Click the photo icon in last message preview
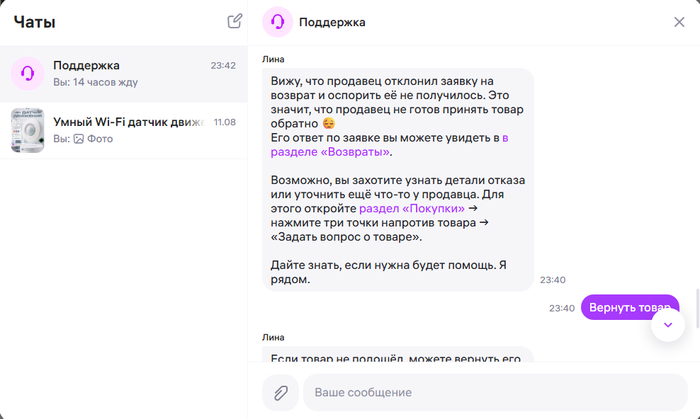Screen dimensions: 700x419 [79, 139]
